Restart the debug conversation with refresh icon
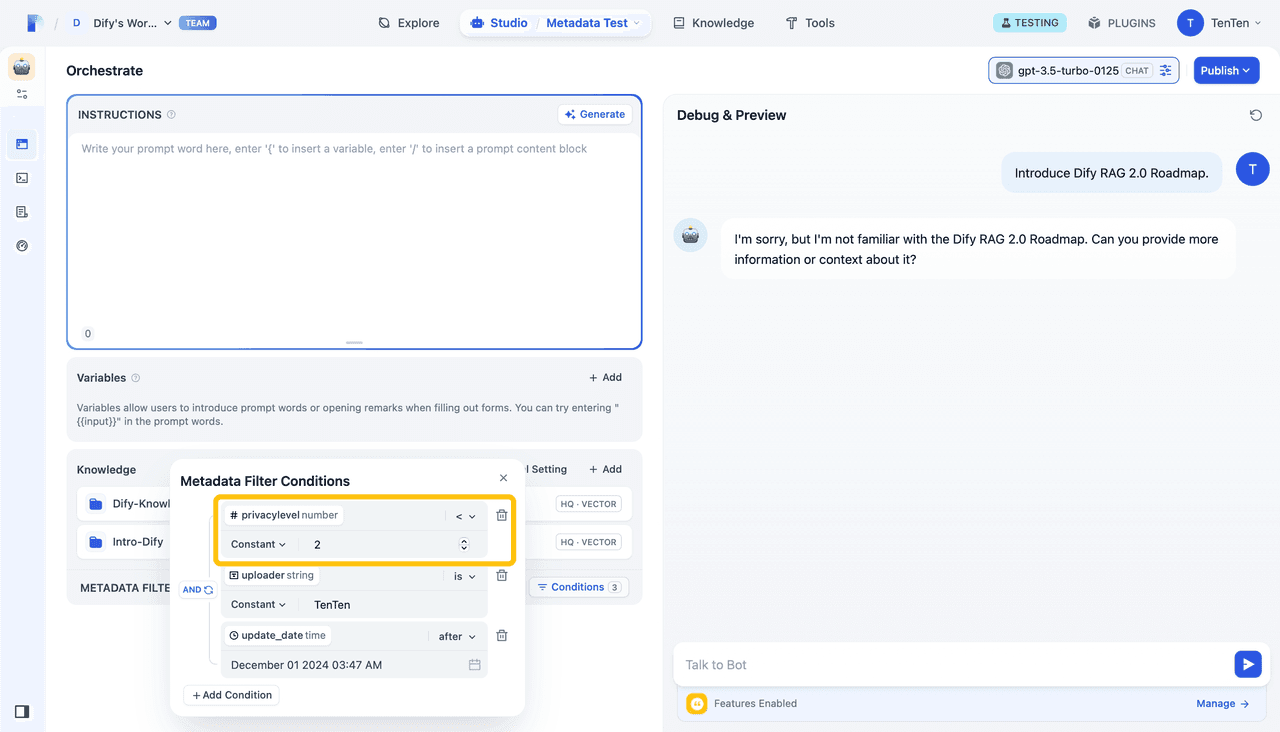 (1255, 115)
